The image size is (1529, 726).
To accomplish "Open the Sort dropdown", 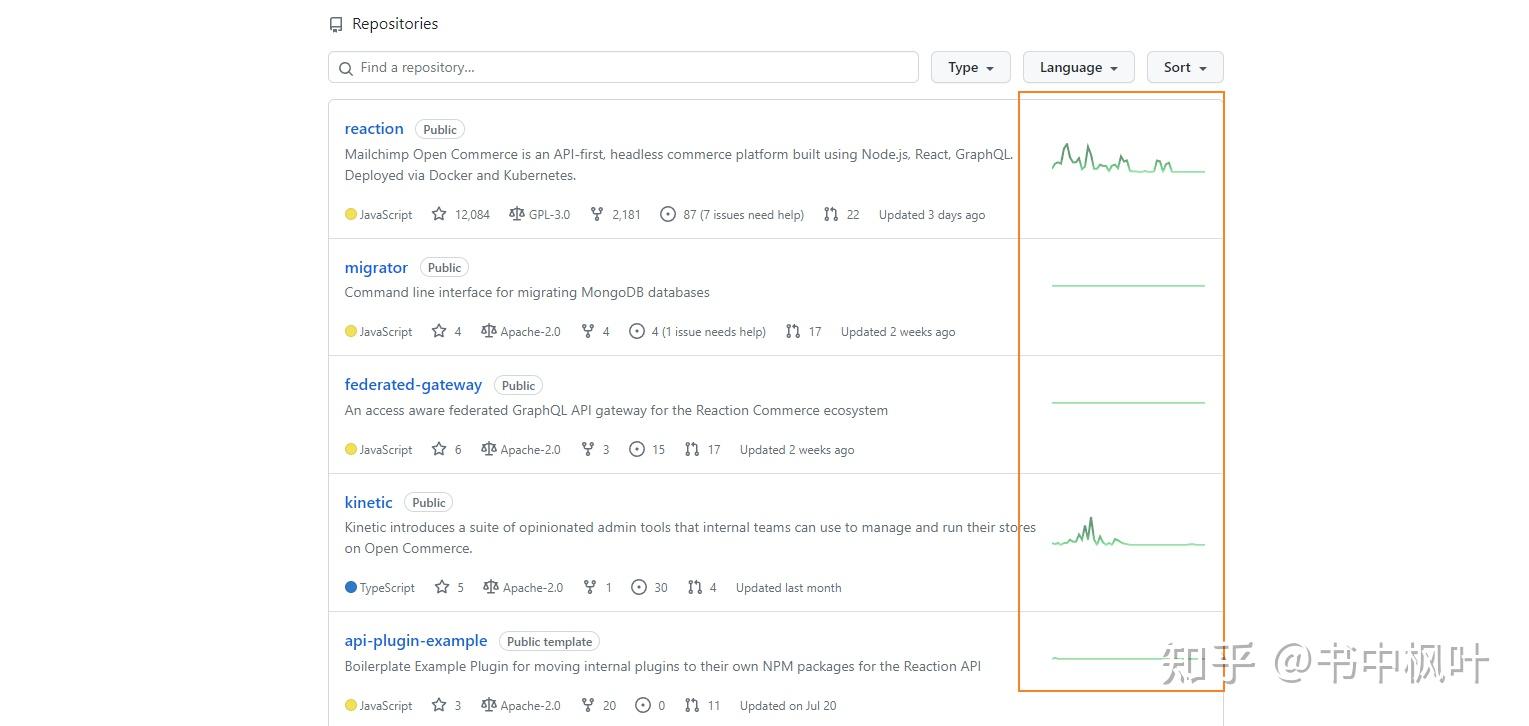I will (1183, 67).
